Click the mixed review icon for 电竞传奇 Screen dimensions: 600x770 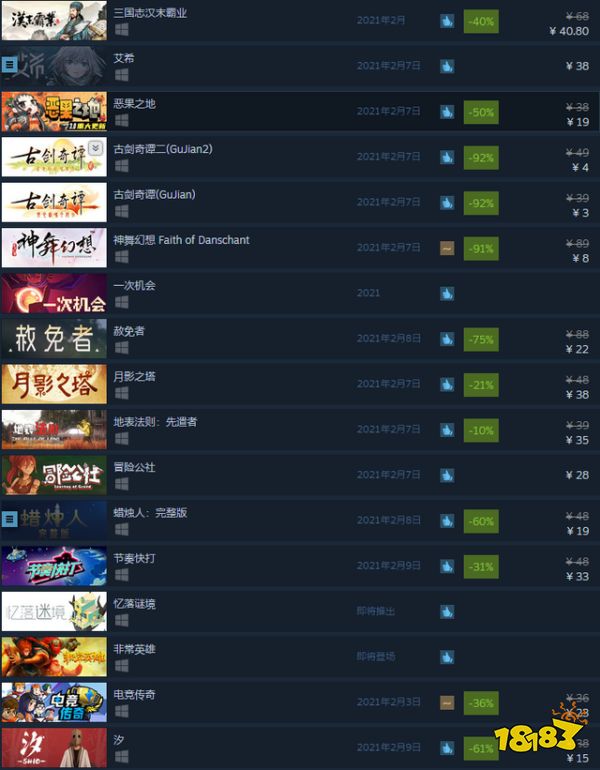click(x=447, y=703)
